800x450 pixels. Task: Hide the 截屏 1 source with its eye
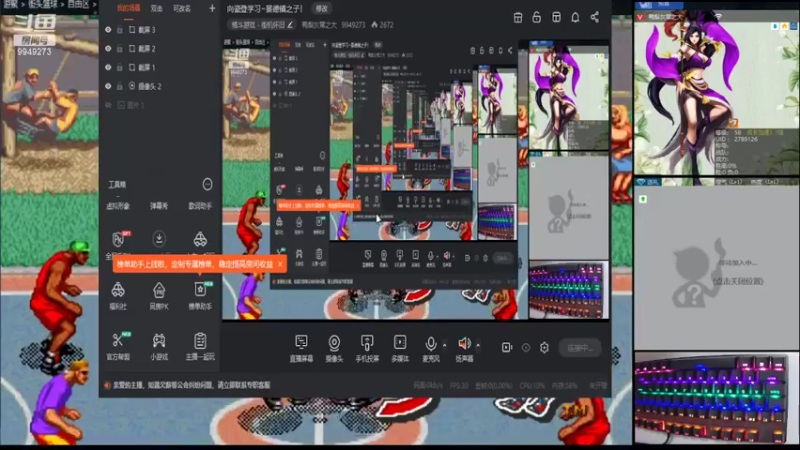tap(108, 67)
